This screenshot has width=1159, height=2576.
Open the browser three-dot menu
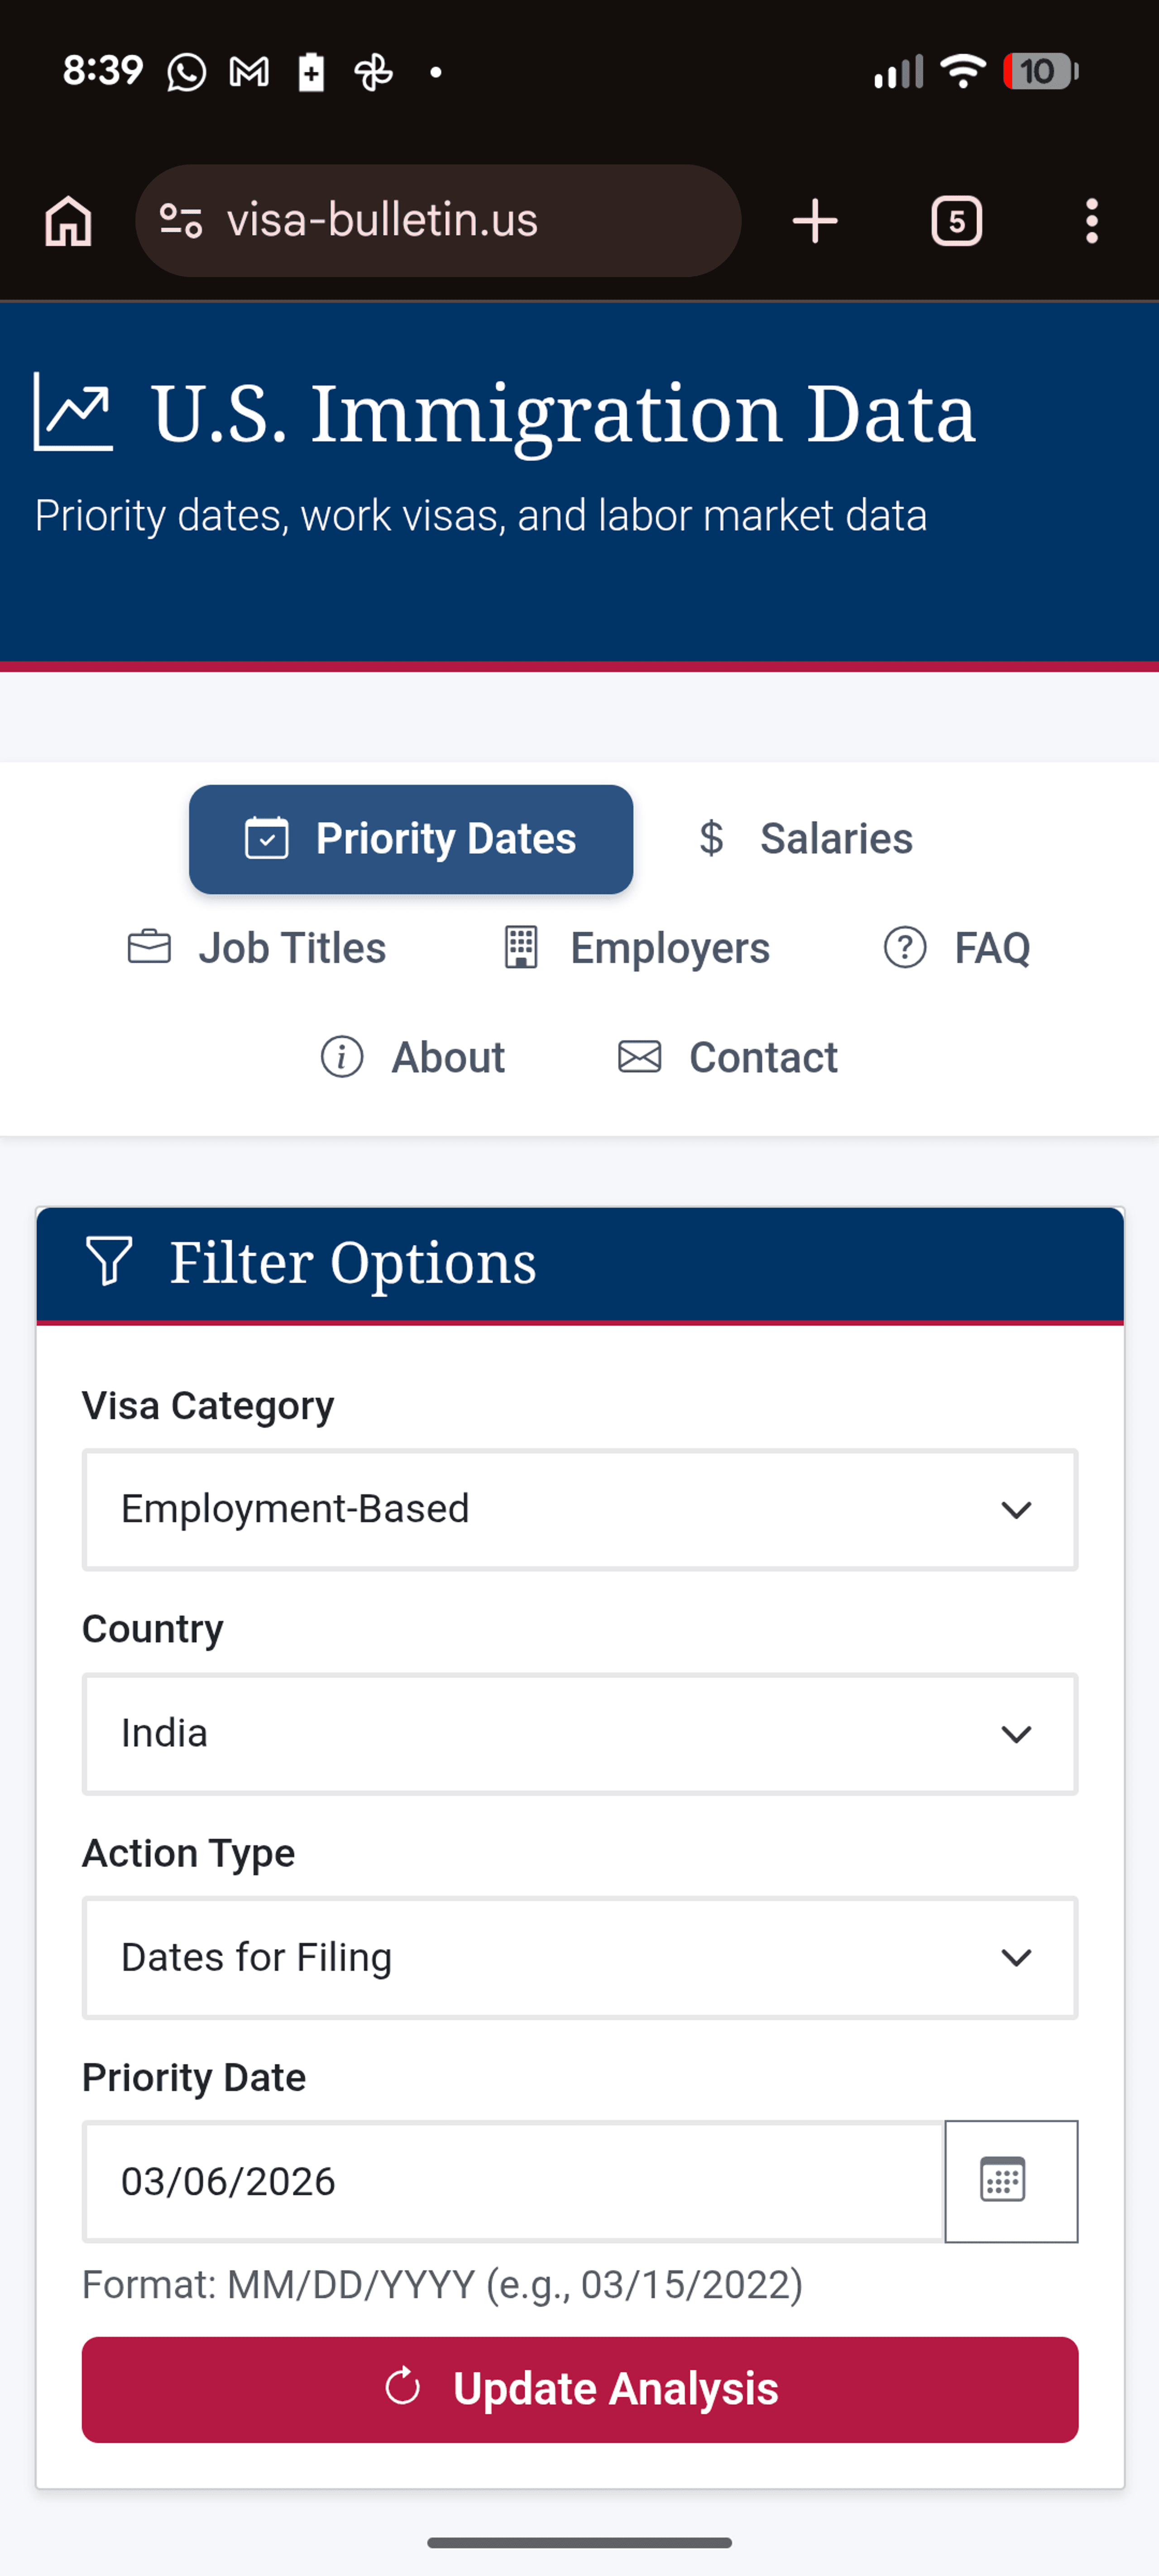(1091, 221)
